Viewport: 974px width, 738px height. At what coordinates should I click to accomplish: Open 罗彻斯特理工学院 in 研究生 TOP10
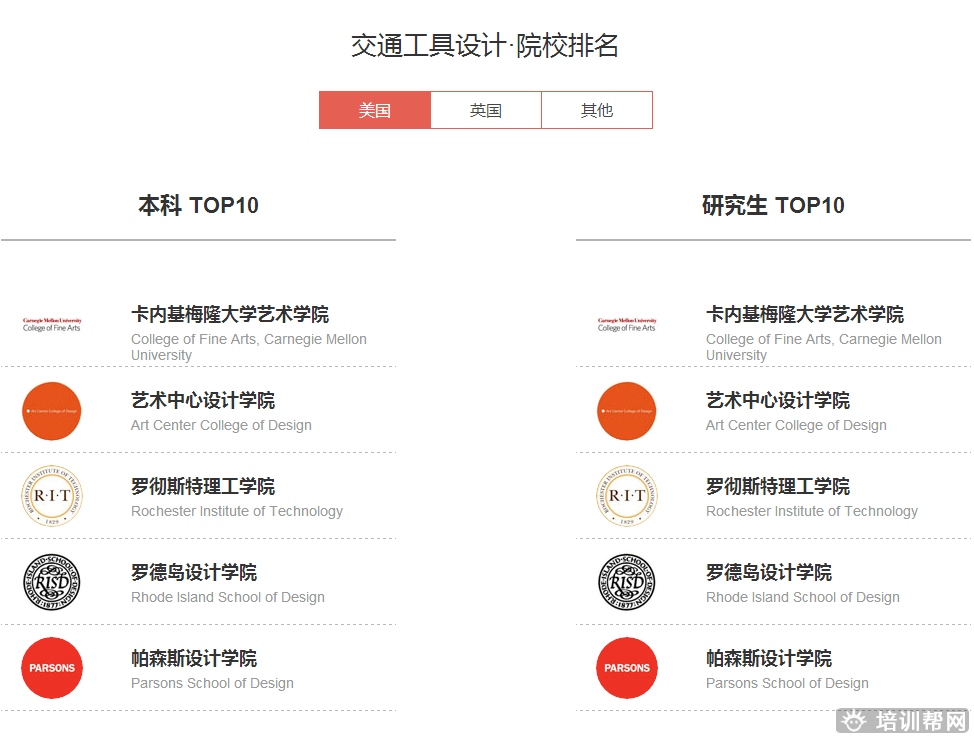coord(778,486)
